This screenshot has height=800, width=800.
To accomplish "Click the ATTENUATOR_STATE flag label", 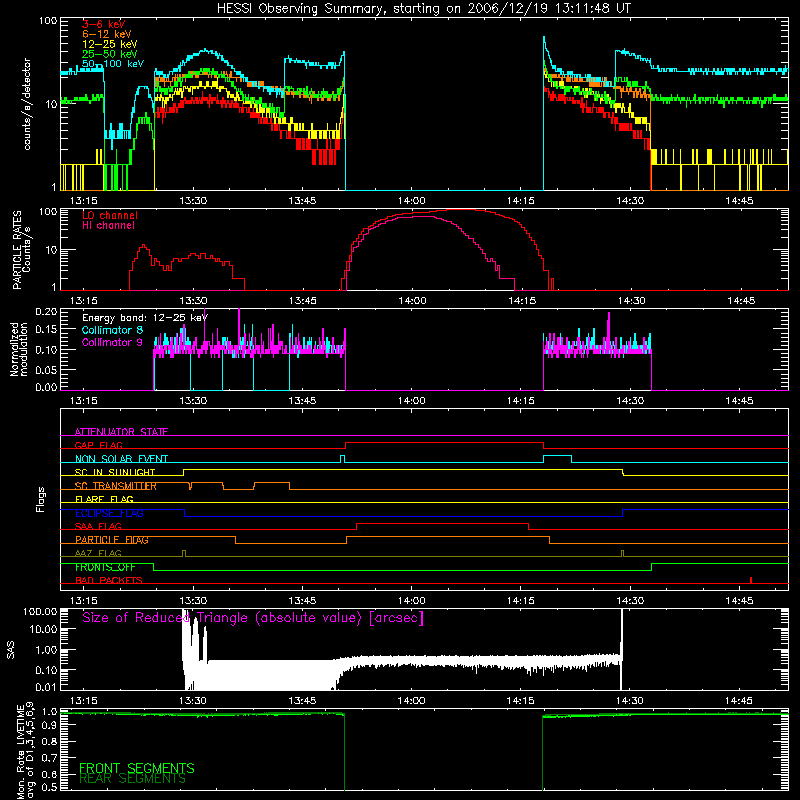I will point(121,432).
